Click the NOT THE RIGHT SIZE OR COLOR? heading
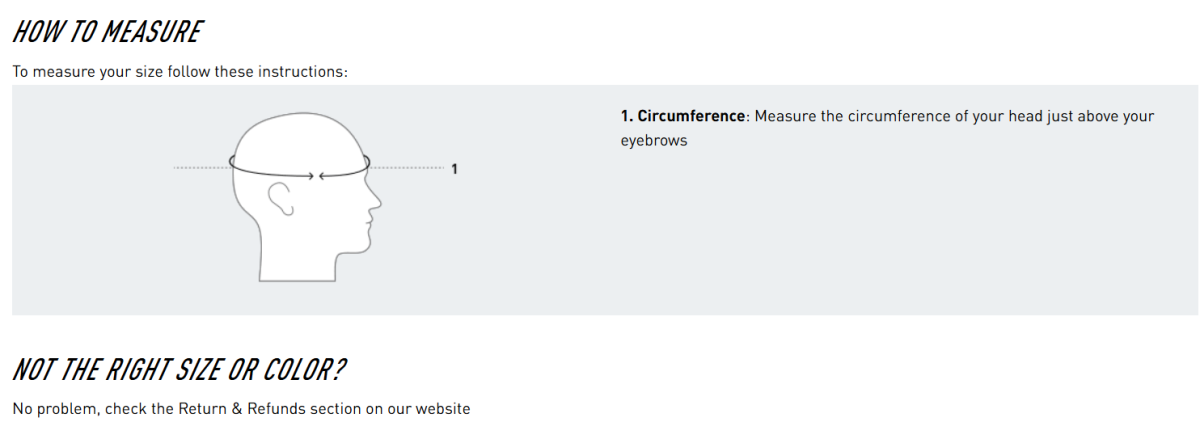The width and height of the screenshot is (1200, 439). pos(179,370)
